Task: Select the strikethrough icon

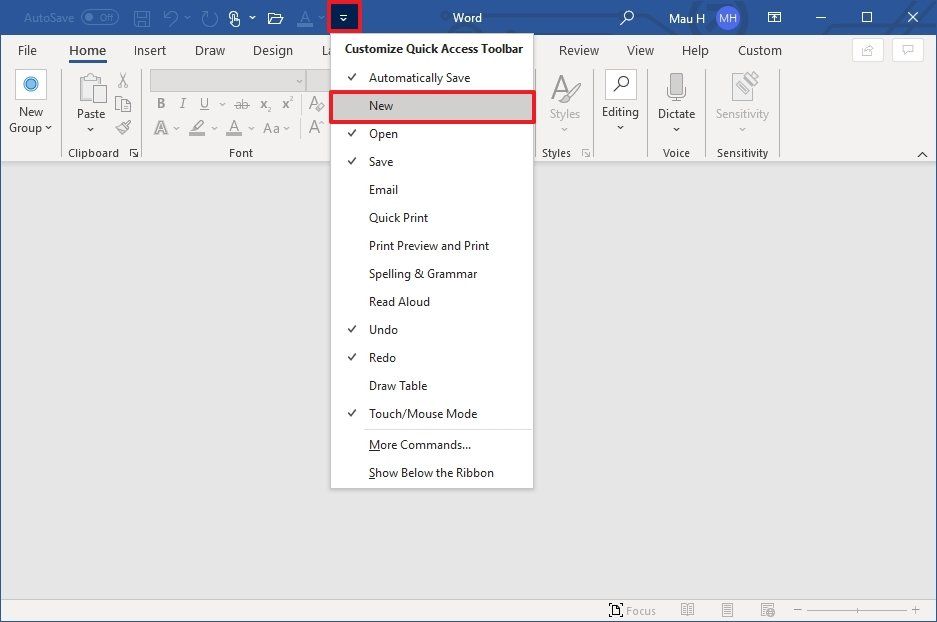Action: click(x=240, y=103)
